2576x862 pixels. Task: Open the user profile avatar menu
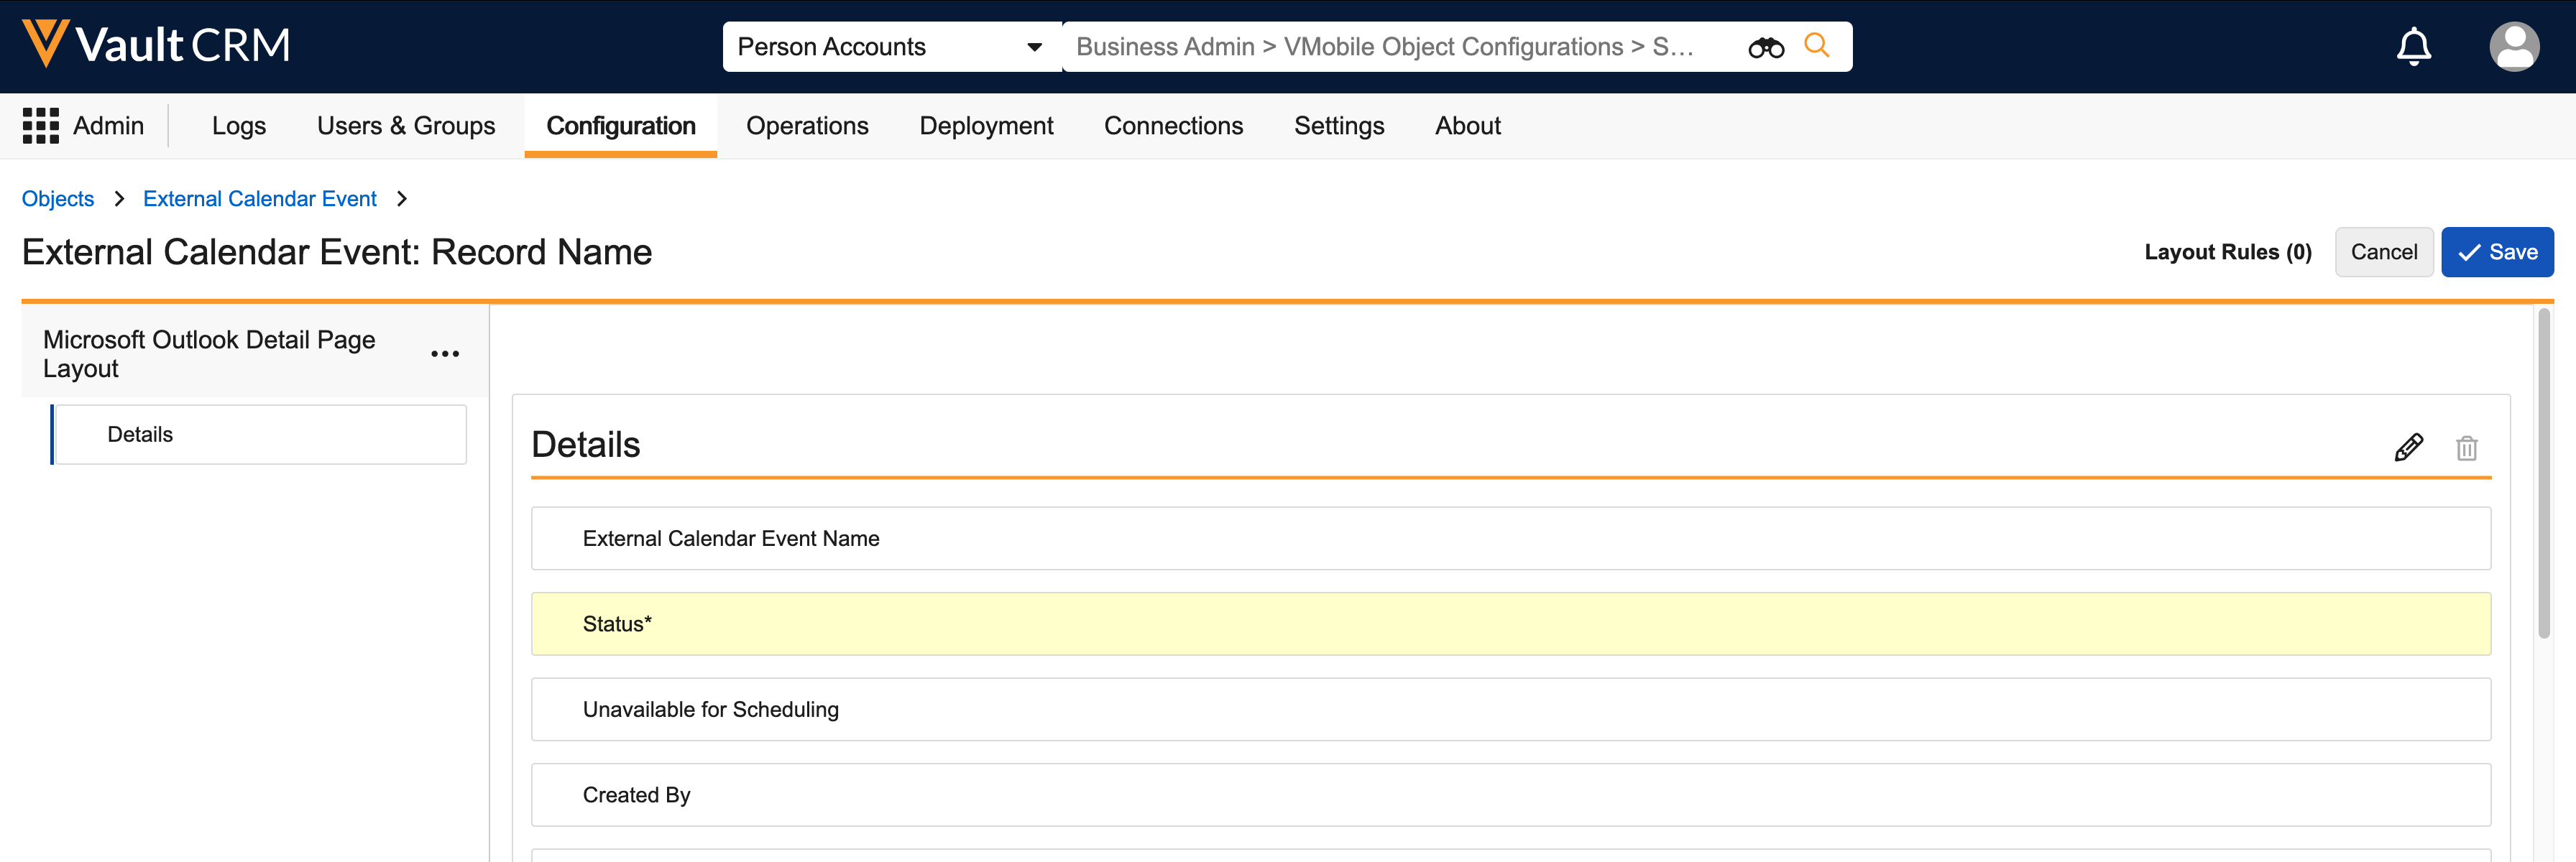(2513, 46)
